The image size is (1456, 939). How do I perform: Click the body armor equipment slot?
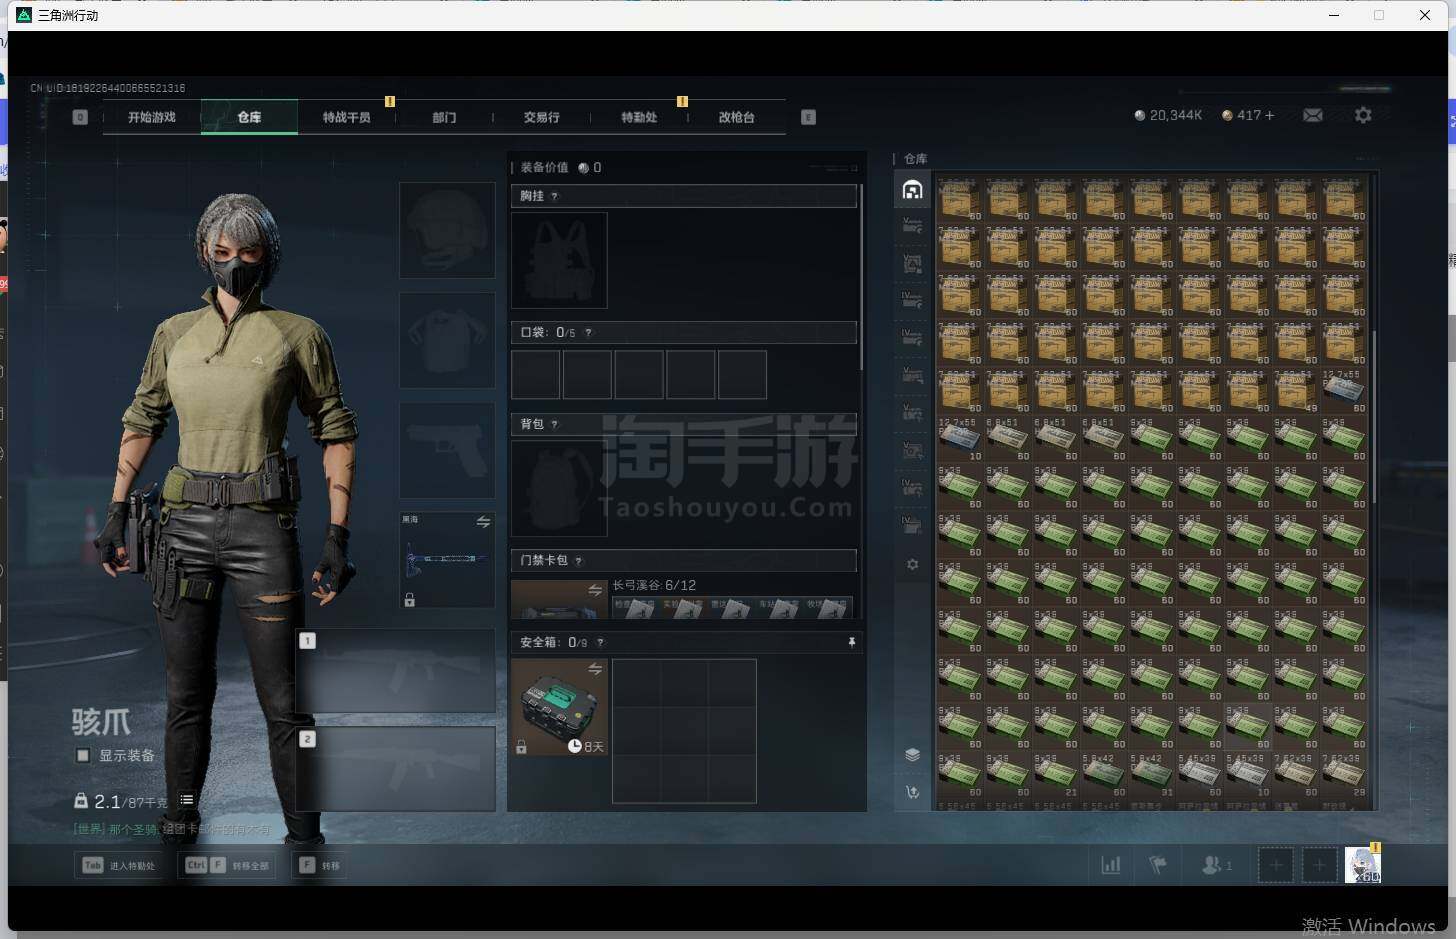(x=447, y=340)
